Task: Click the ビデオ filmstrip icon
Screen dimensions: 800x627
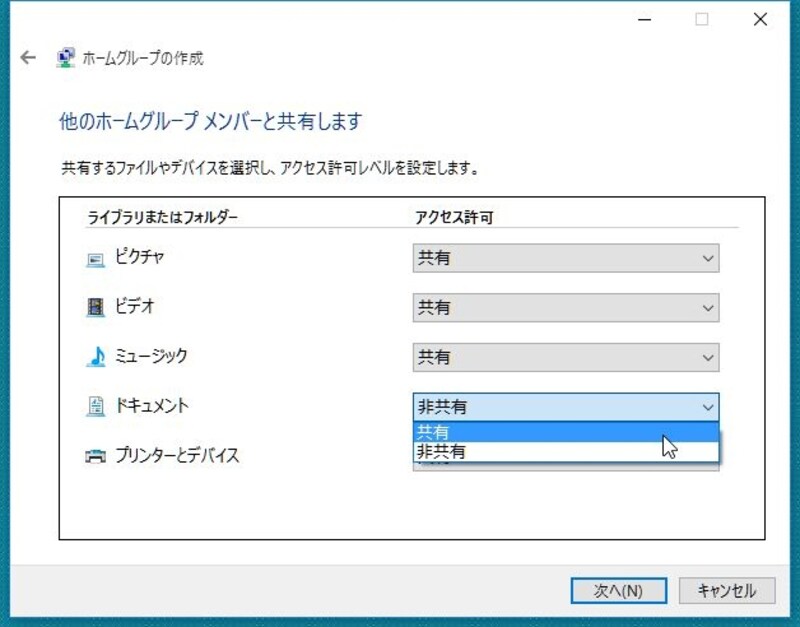Action: (x=95, y=308)
